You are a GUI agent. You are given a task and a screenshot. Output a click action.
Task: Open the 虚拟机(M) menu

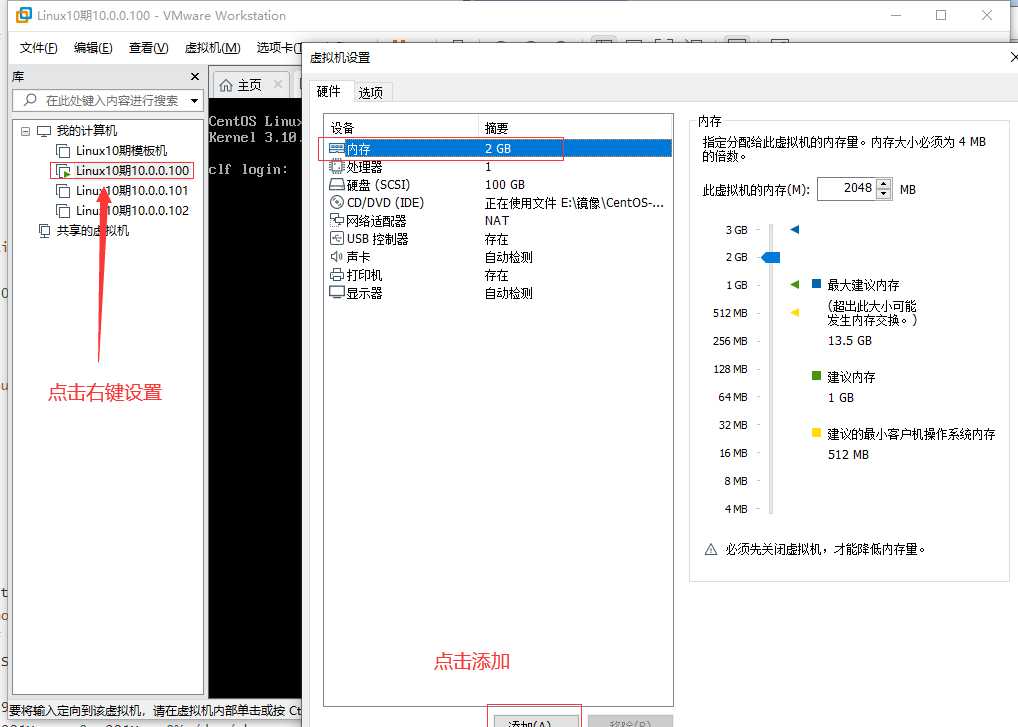click(x=212, y=48)
